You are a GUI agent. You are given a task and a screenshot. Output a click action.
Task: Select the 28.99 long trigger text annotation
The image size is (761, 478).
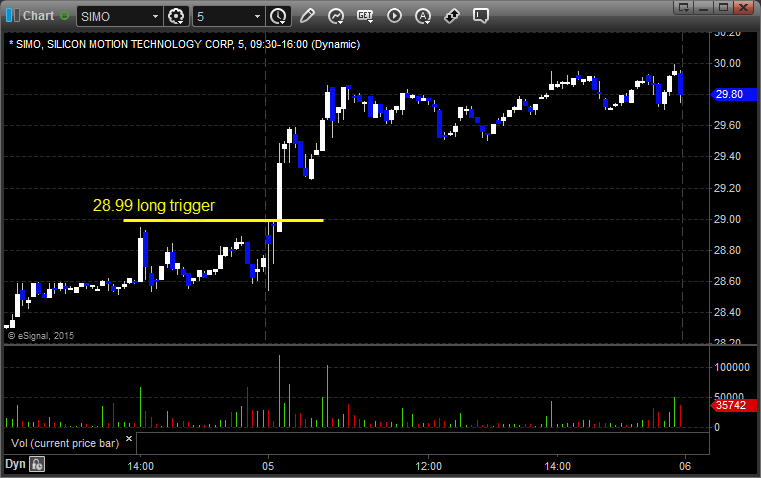click(x=153, y=205)
